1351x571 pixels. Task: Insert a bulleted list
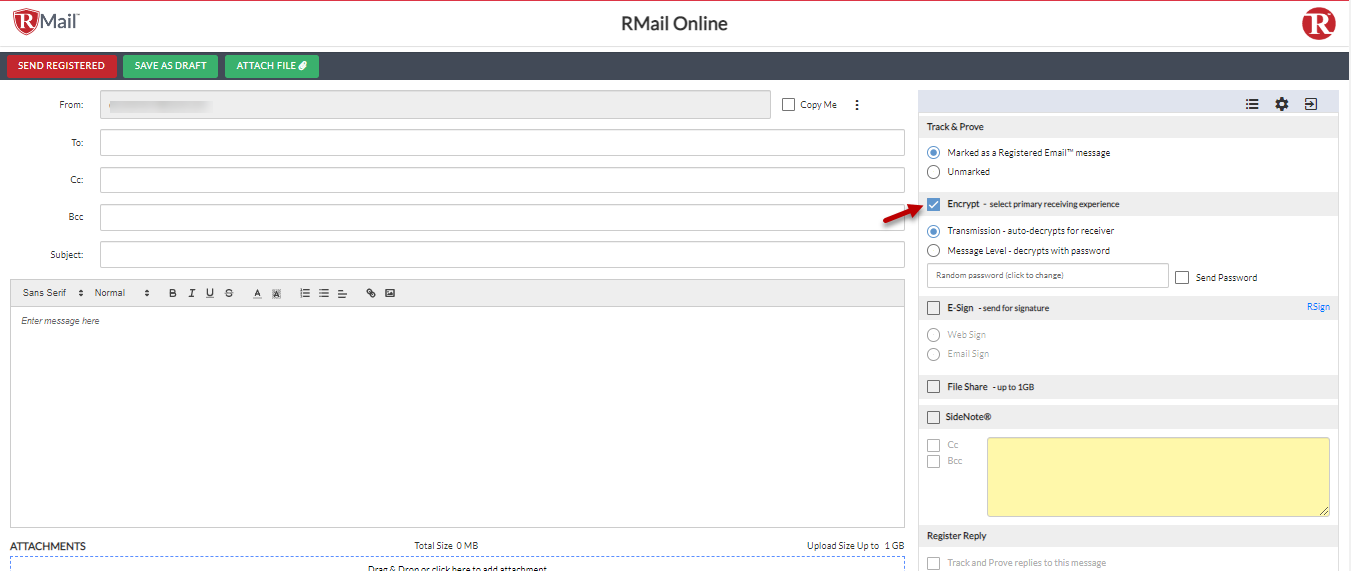point(324,293)
